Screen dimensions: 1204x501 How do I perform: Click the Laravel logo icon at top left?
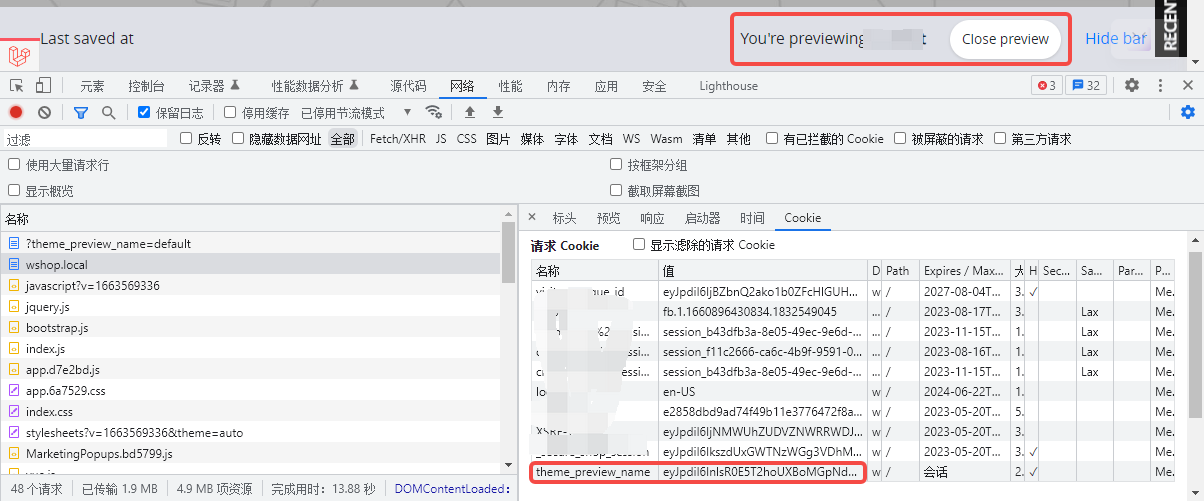pyautogui.click(x=19, y=54)
